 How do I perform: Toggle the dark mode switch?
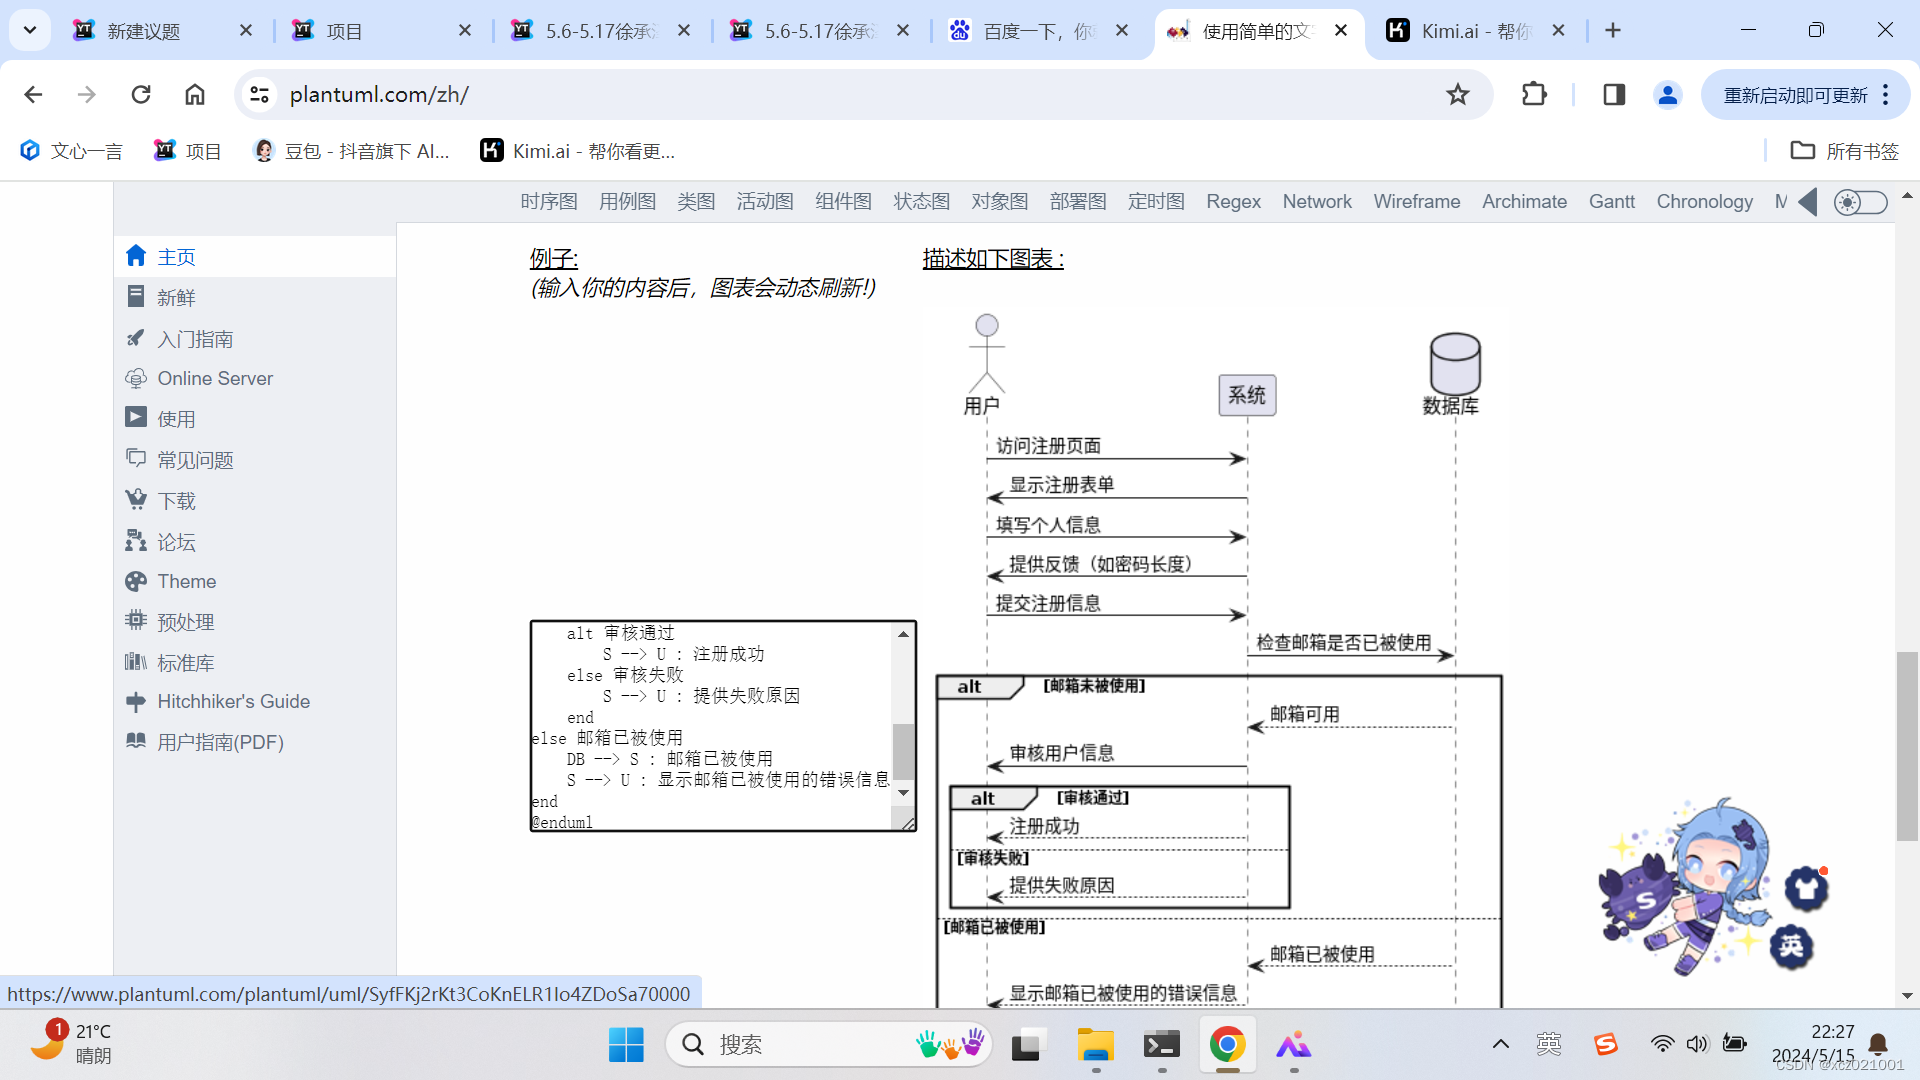click(x=1860, y=202)
